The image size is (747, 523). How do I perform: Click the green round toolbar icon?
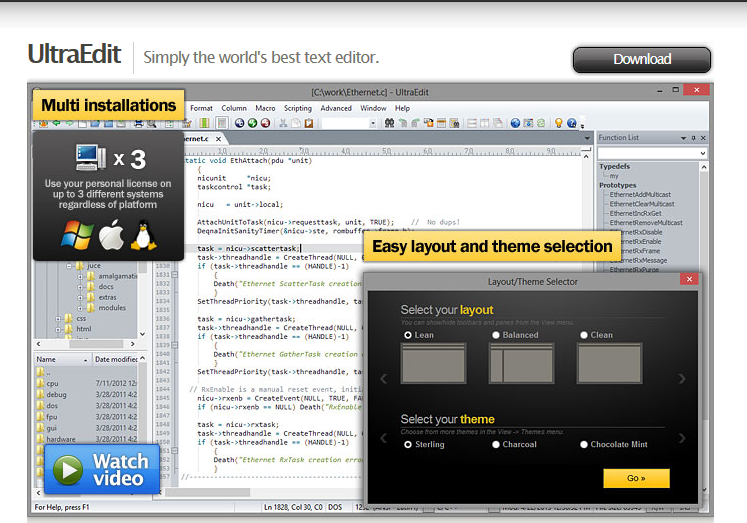(x=252, y=123)
